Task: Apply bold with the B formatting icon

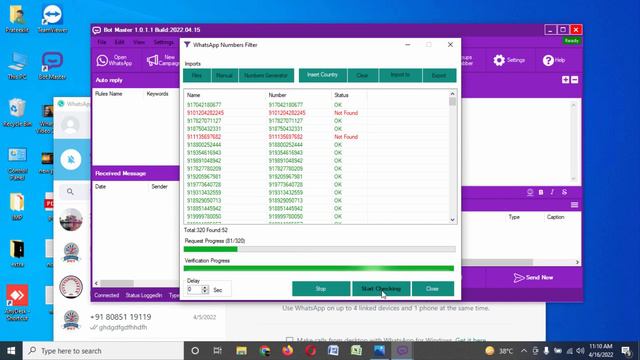Action: 541,192
